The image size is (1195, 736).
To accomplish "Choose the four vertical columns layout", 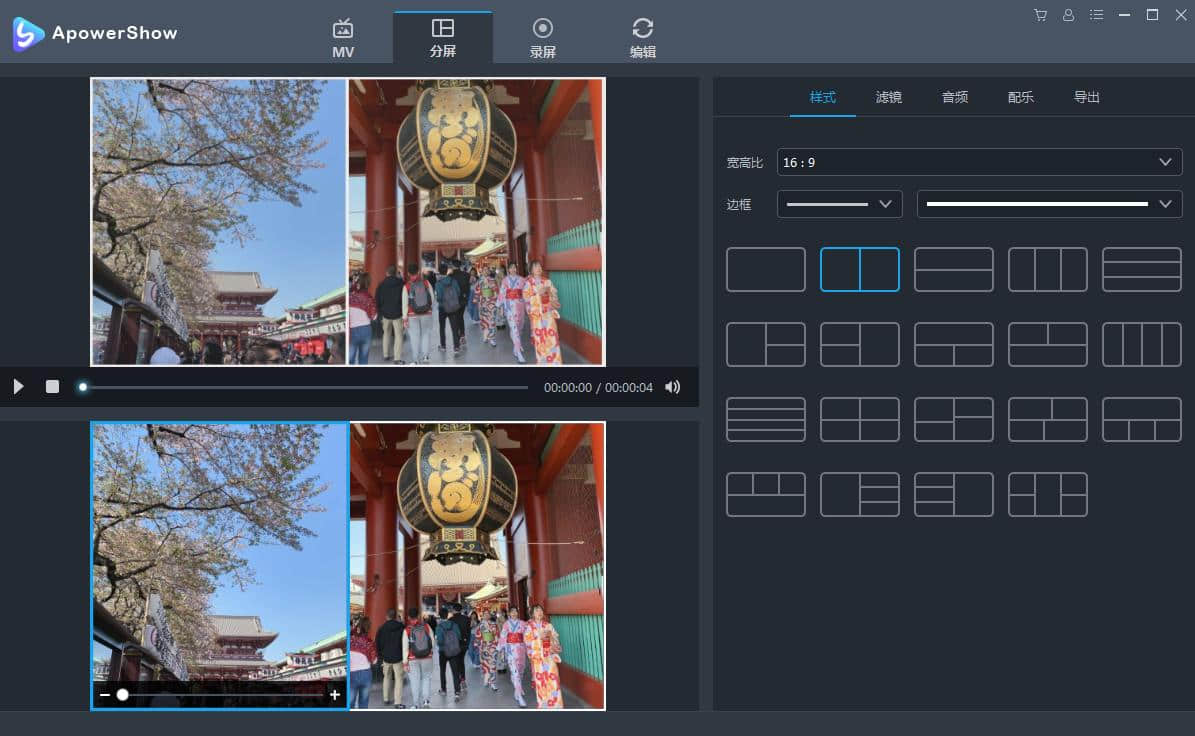I will point(1141,345).
